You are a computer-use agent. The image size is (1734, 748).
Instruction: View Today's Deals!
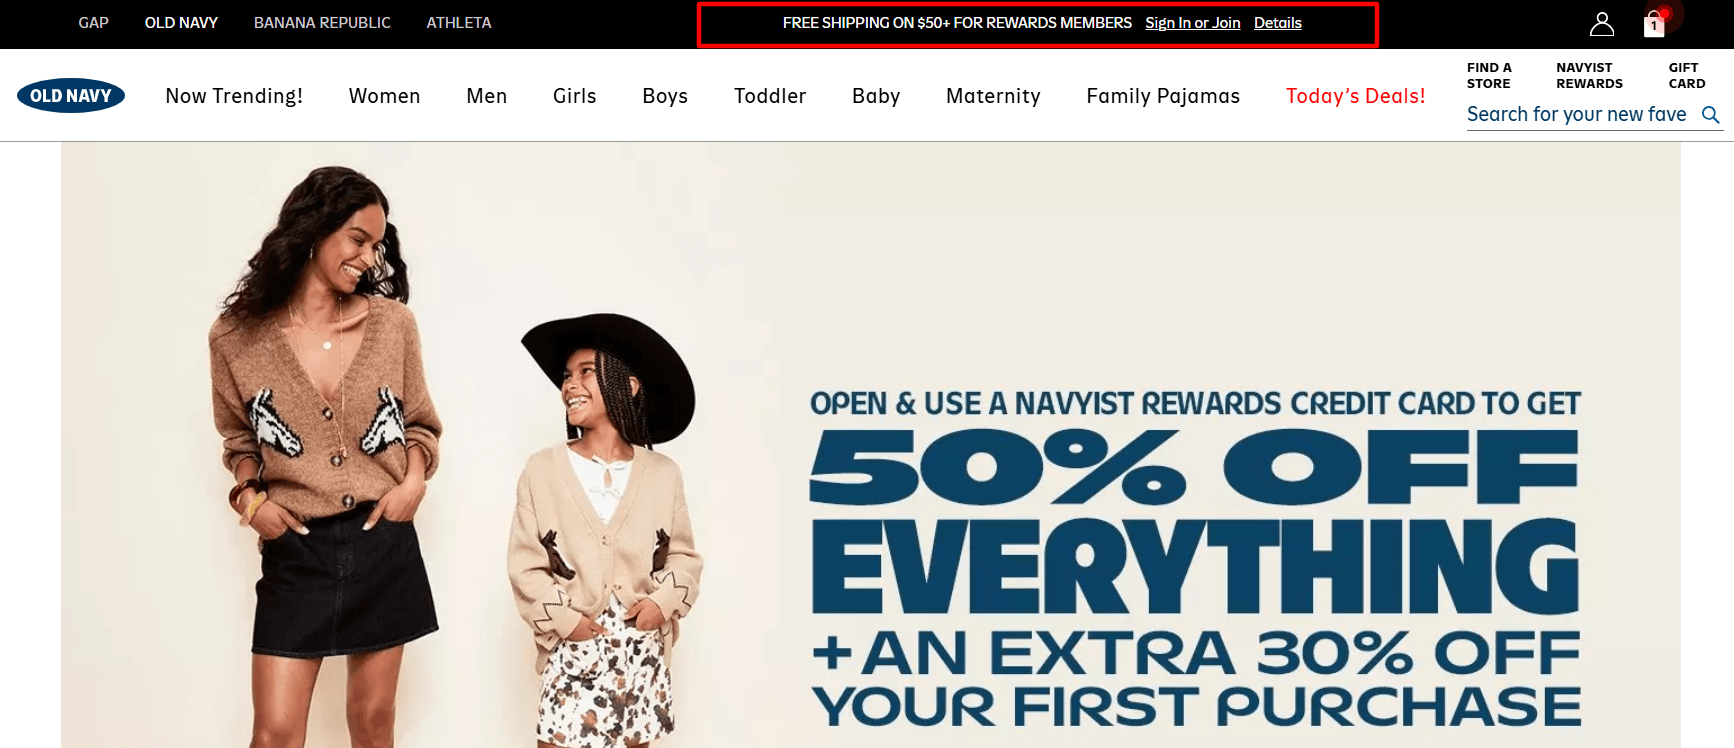tap(1355, 96)
